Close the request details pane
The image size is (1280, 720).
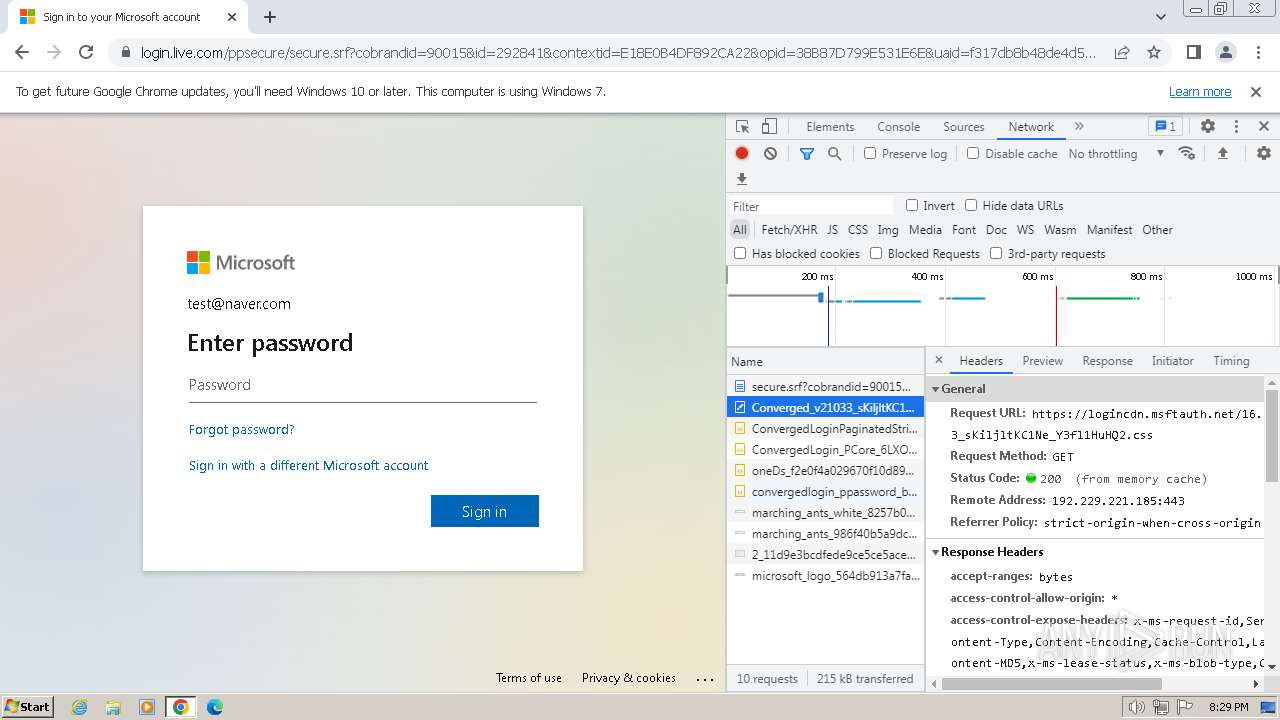938,360
